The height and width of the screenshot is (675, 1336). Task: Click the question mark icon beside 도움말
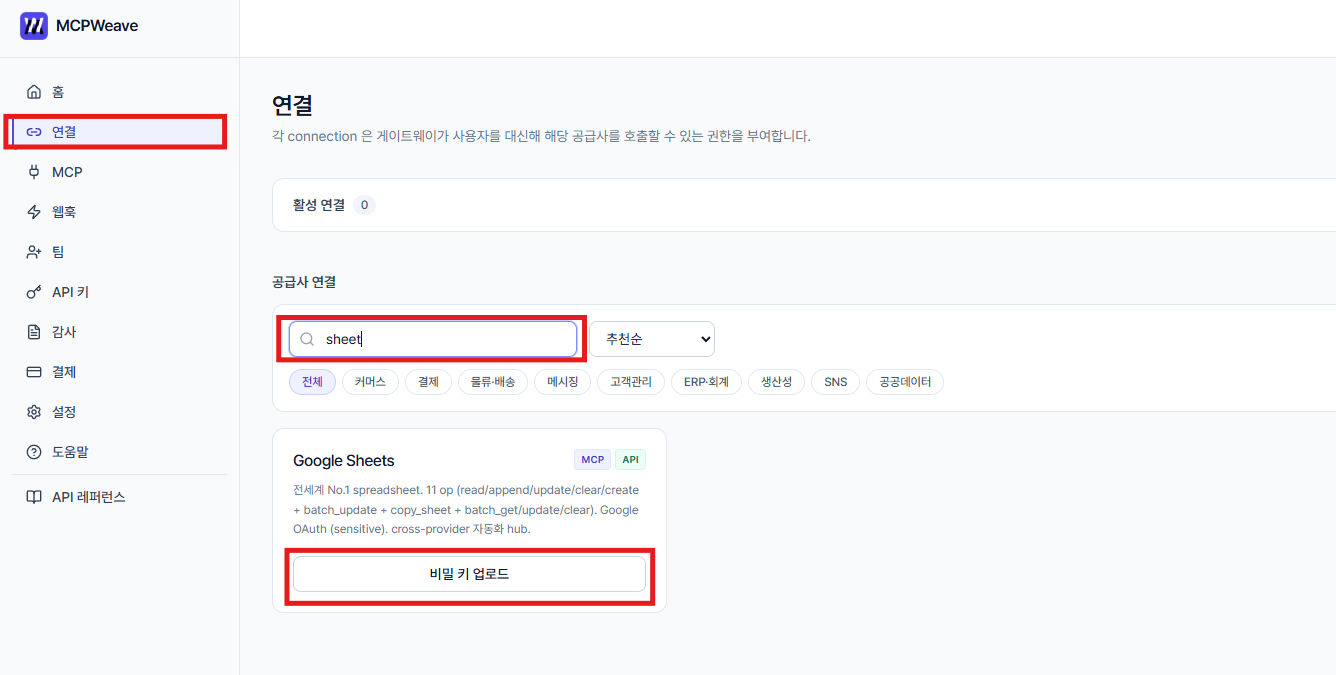[x=34, y=452]
